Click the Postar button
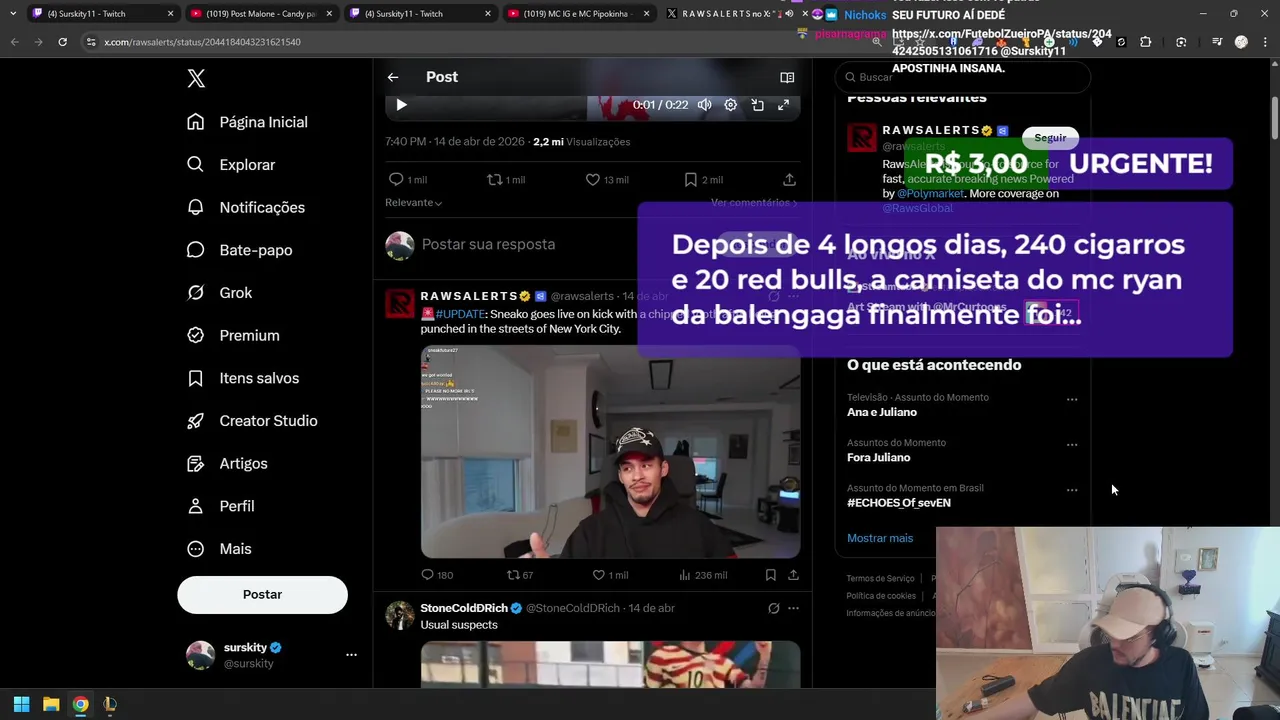Viewport: 1280px width, 720px height. pos(262,594)
